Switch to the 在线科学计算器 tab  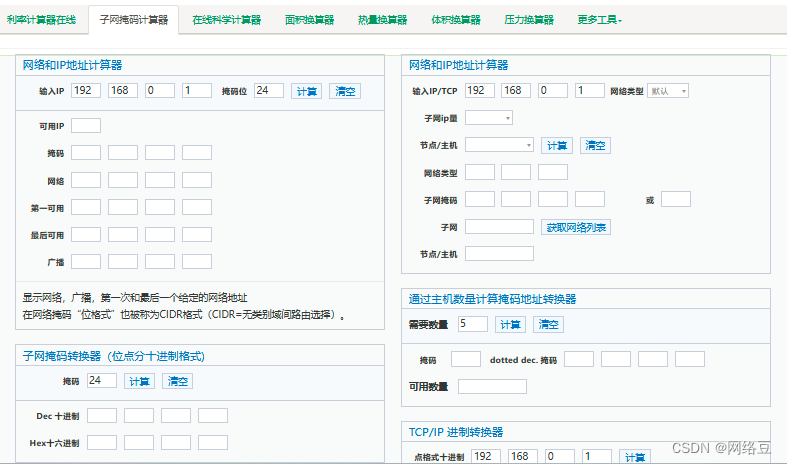click(226, 19)
